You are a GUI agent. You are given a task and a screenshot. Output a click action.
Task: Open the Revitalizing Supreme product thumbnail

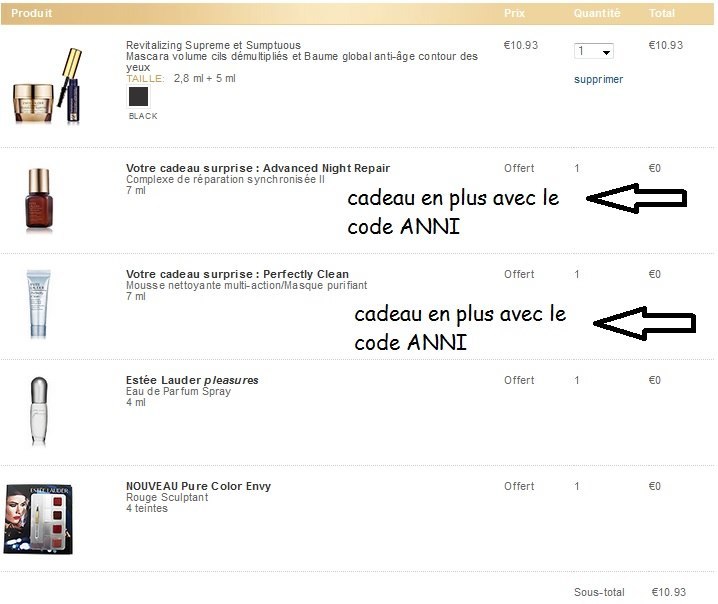click(x=48, y=86)
